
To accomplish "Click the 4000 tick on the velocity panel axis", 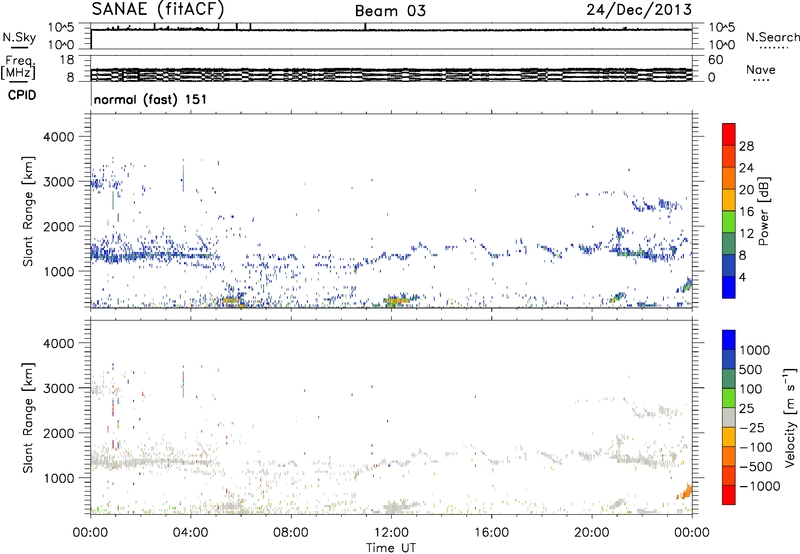I will (58, 343).
